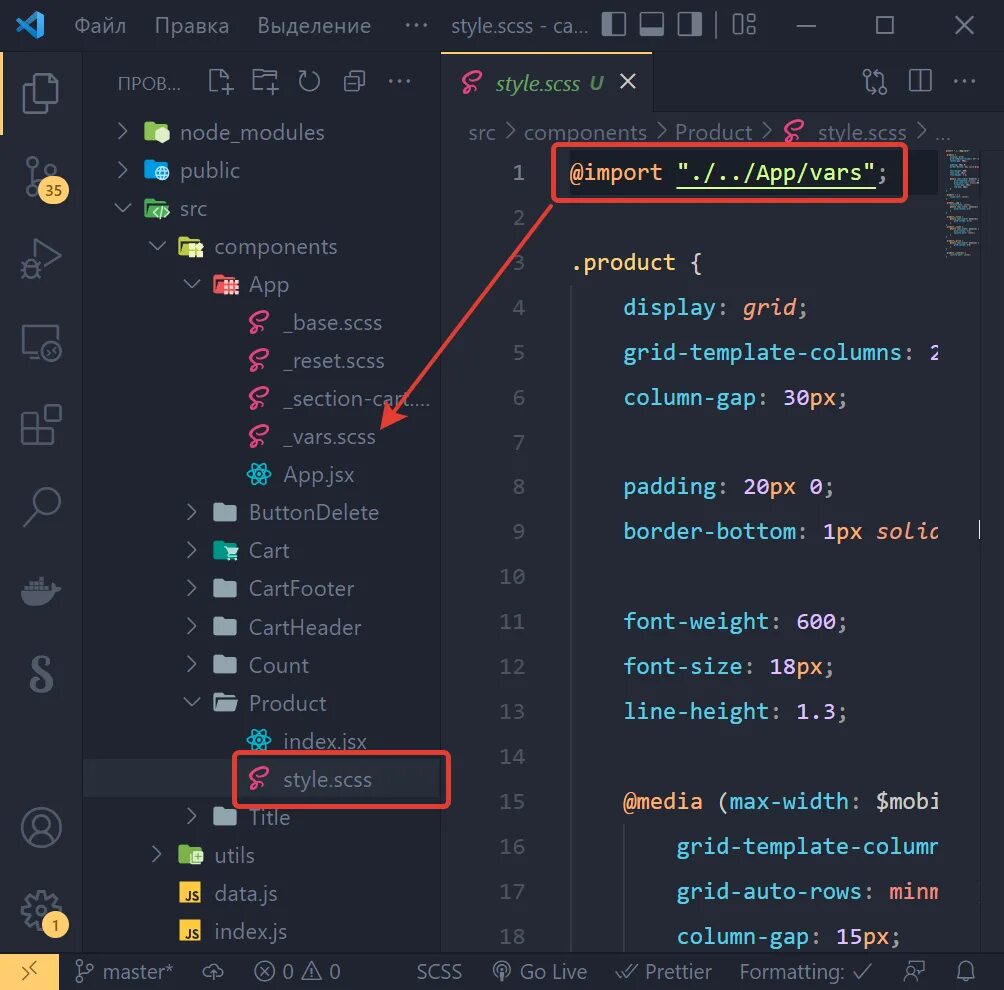Open notifications bell in status bar

tap(966, 971)
